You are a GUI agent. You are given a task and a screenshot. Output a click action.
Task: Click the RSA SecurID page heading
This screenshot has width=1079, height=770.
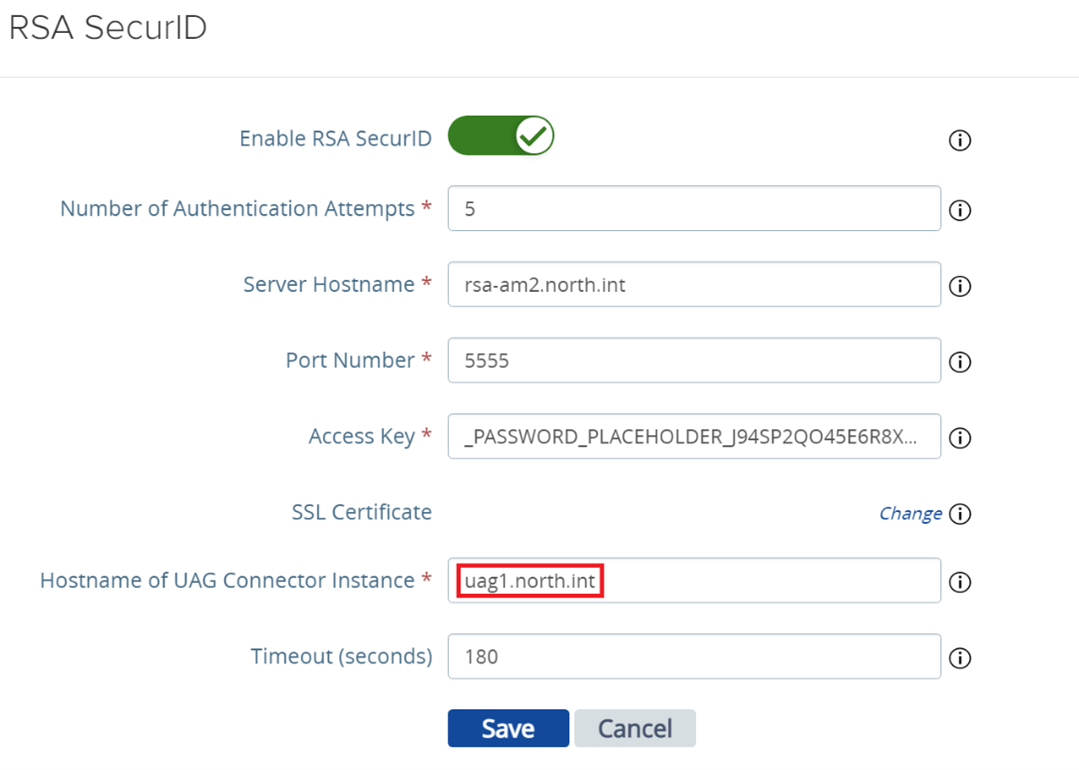tap(108, 28)
